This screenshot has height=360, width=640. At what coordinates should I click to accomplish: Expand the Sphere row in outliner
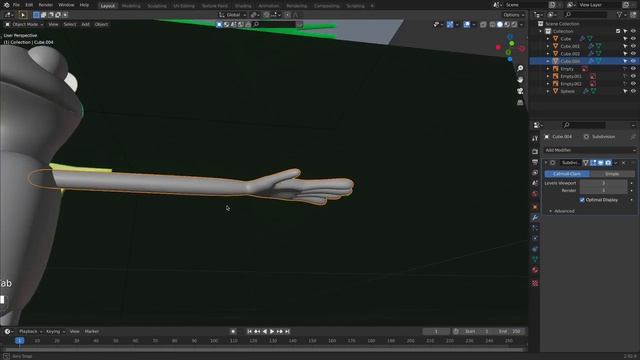coord(548,91)
